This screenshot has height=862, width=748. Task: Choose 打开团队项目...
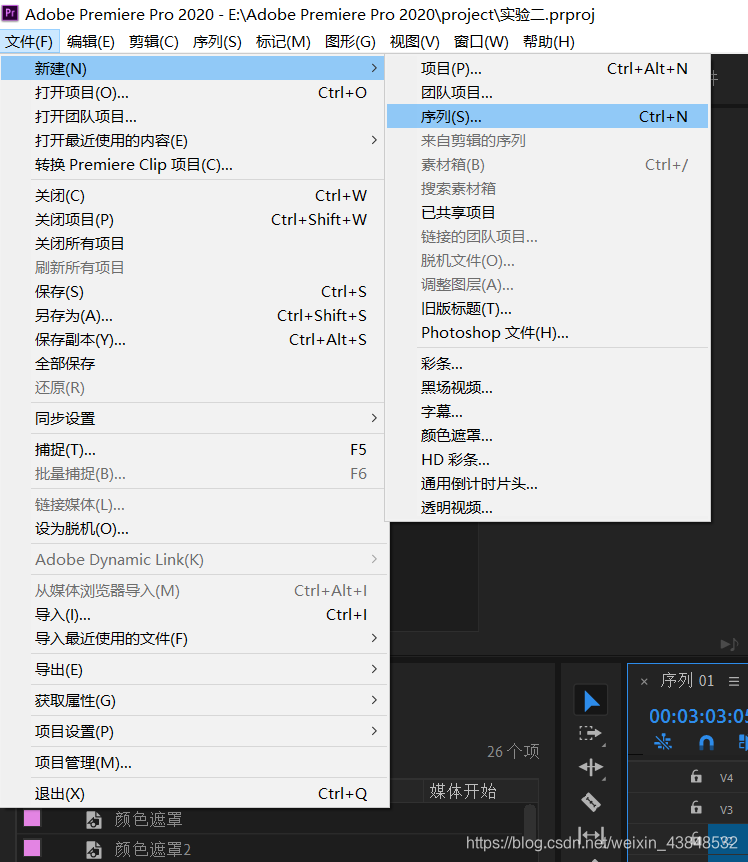pyautogui.click(x=192, y=117)
